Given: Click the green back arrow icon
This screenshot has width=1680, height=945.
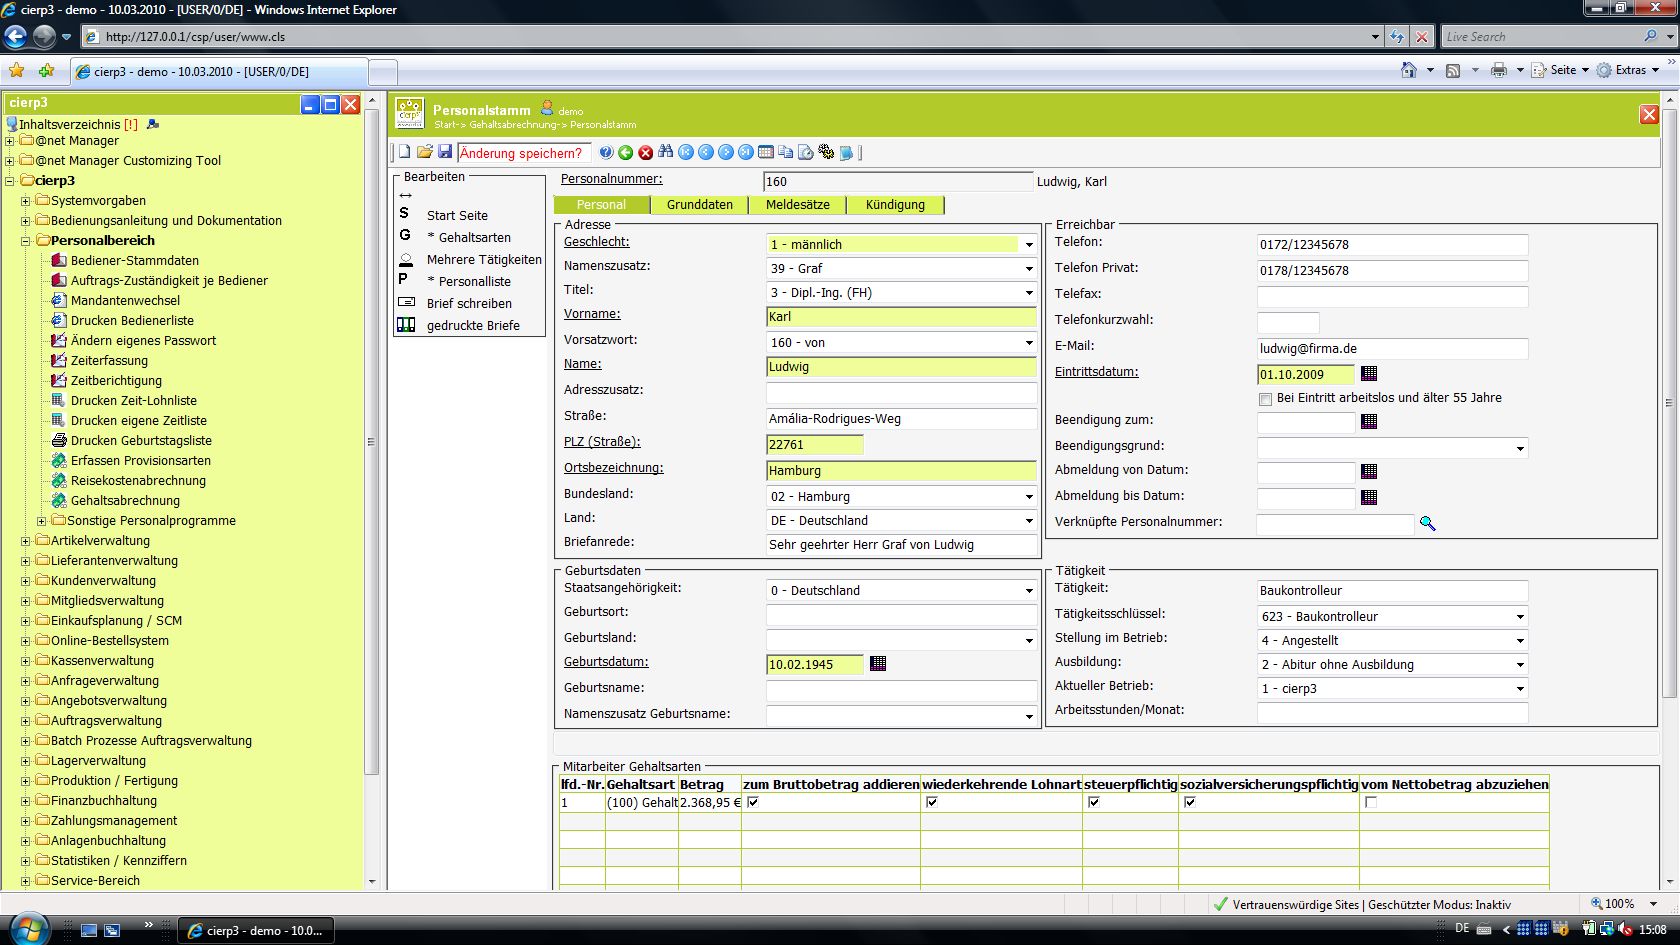Looking at the screenshot, I should (x=626, y=152).
